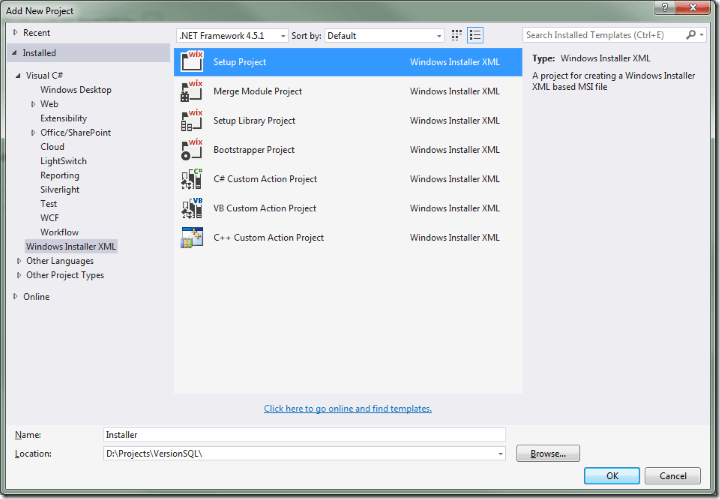
Task: Close the Add New Project dialog
Action: [693, 7]
